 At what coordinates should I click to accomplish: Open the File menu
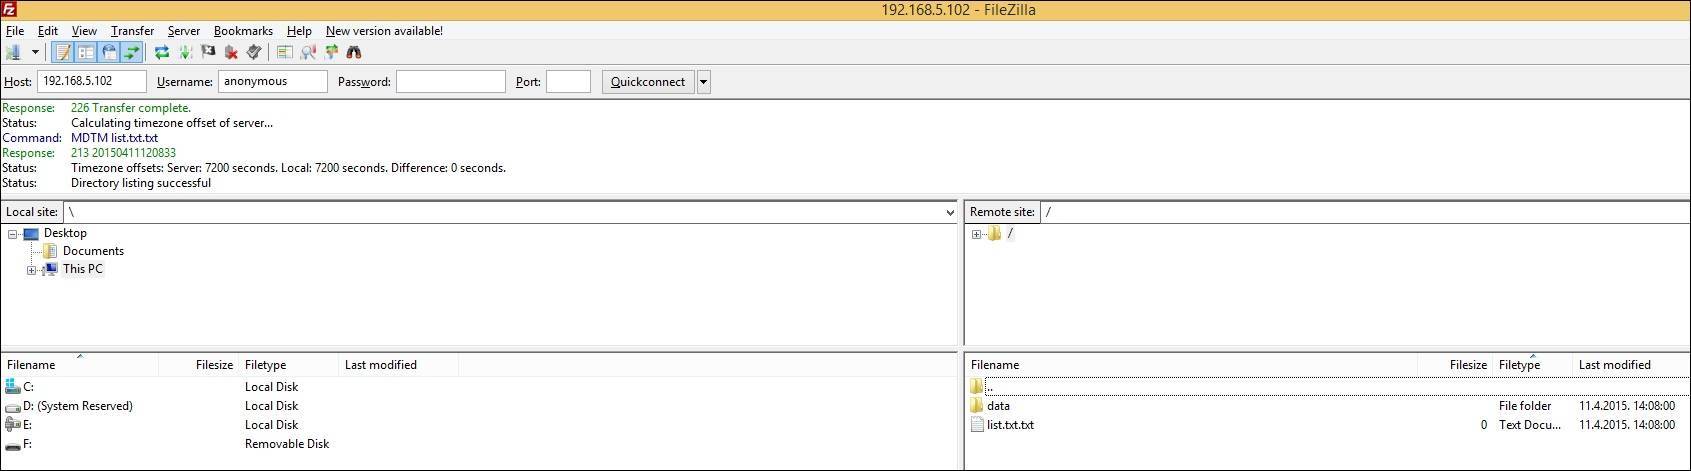click(x=15, y=31)
